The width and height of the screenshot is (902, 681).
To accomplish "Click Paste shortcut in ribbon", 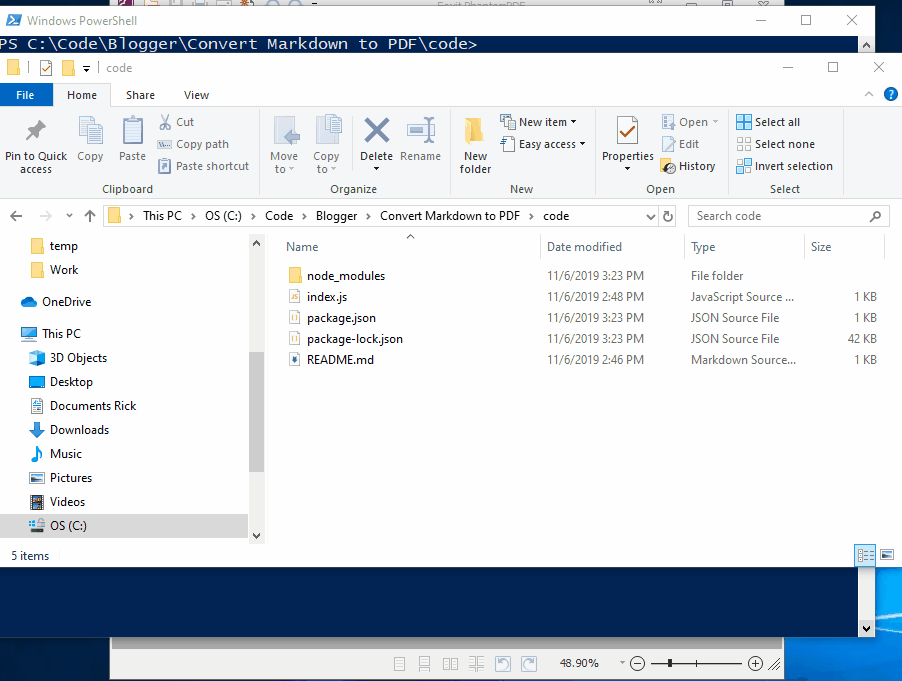I will click(x=204, y=166).
